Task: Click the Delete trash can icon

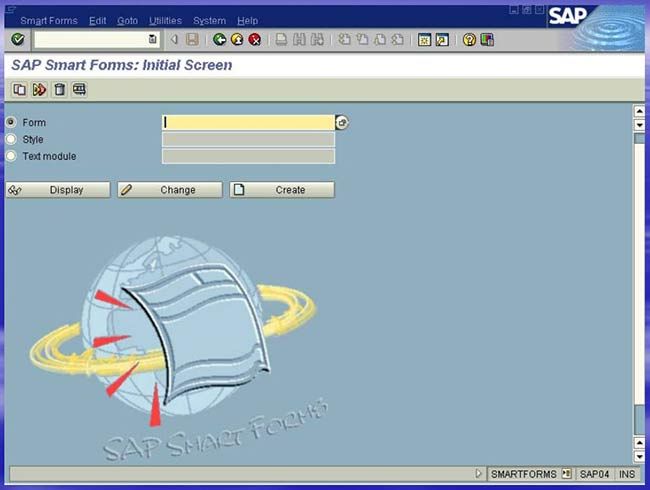Action: [x=59, y=89]
